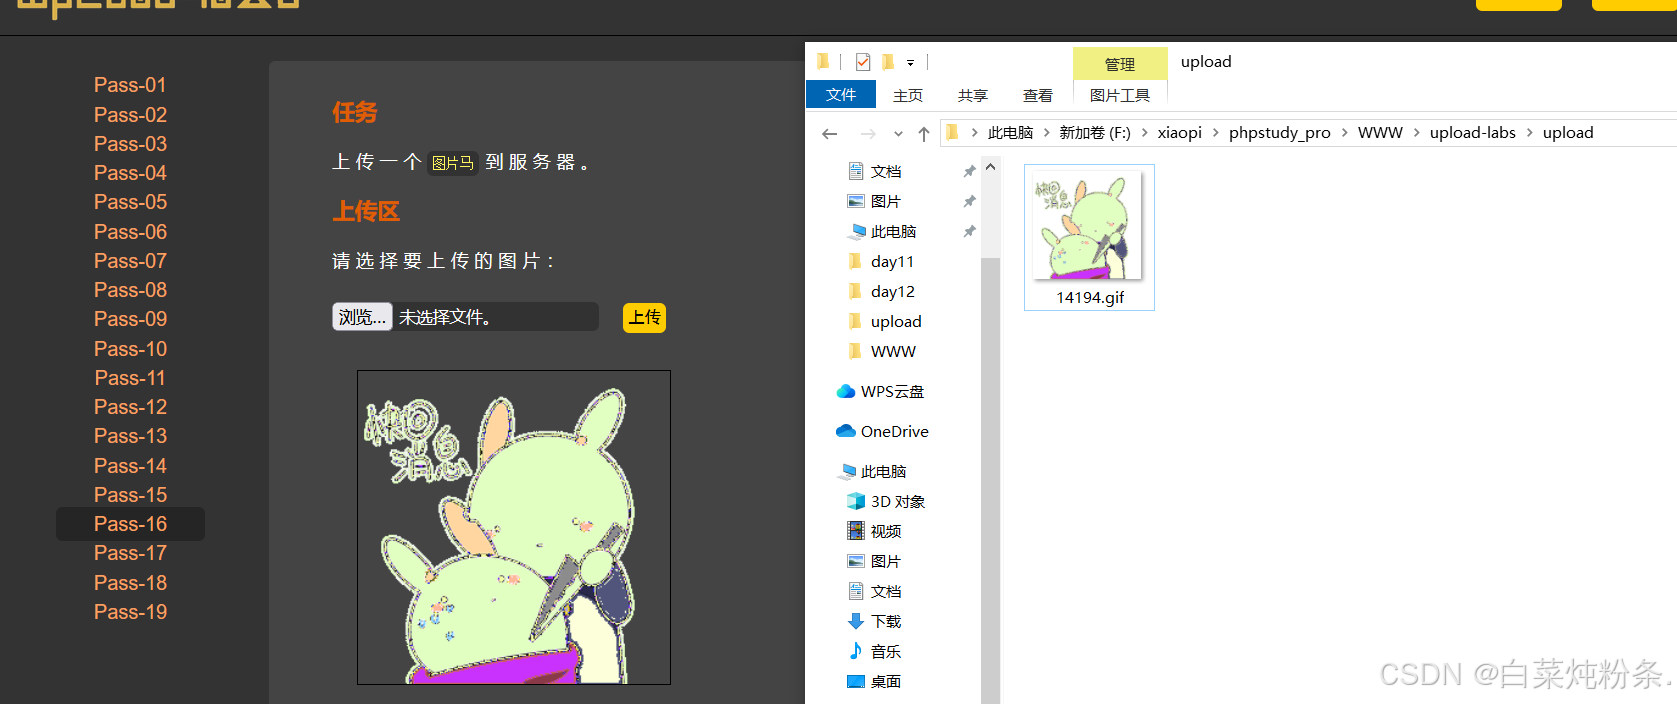Screen dimensions: 1677x704
Task: Expand the chevron after upload-labs in path
Action: 1529,133
